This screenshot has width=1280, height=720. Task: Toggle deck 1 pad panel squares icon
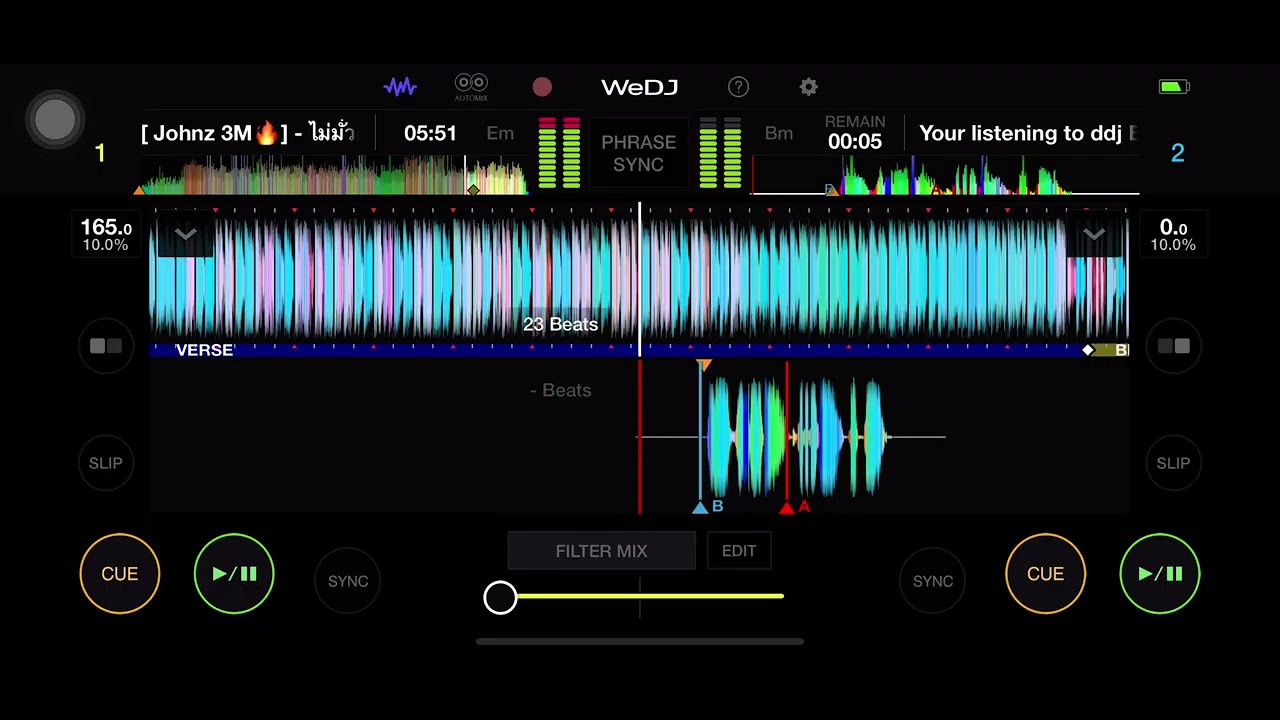(x=105, y=346)
